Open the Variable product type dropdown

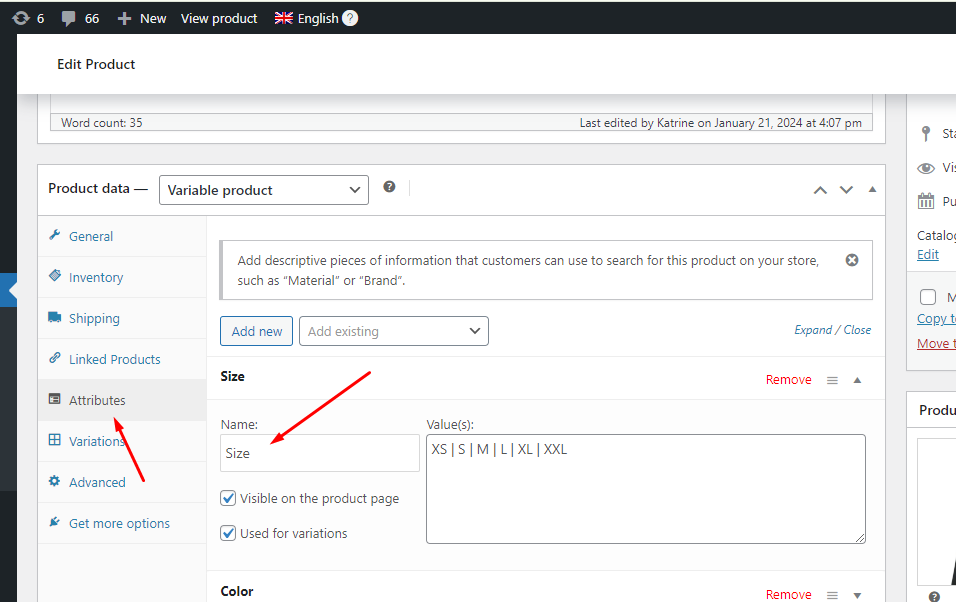pos(264,190)
